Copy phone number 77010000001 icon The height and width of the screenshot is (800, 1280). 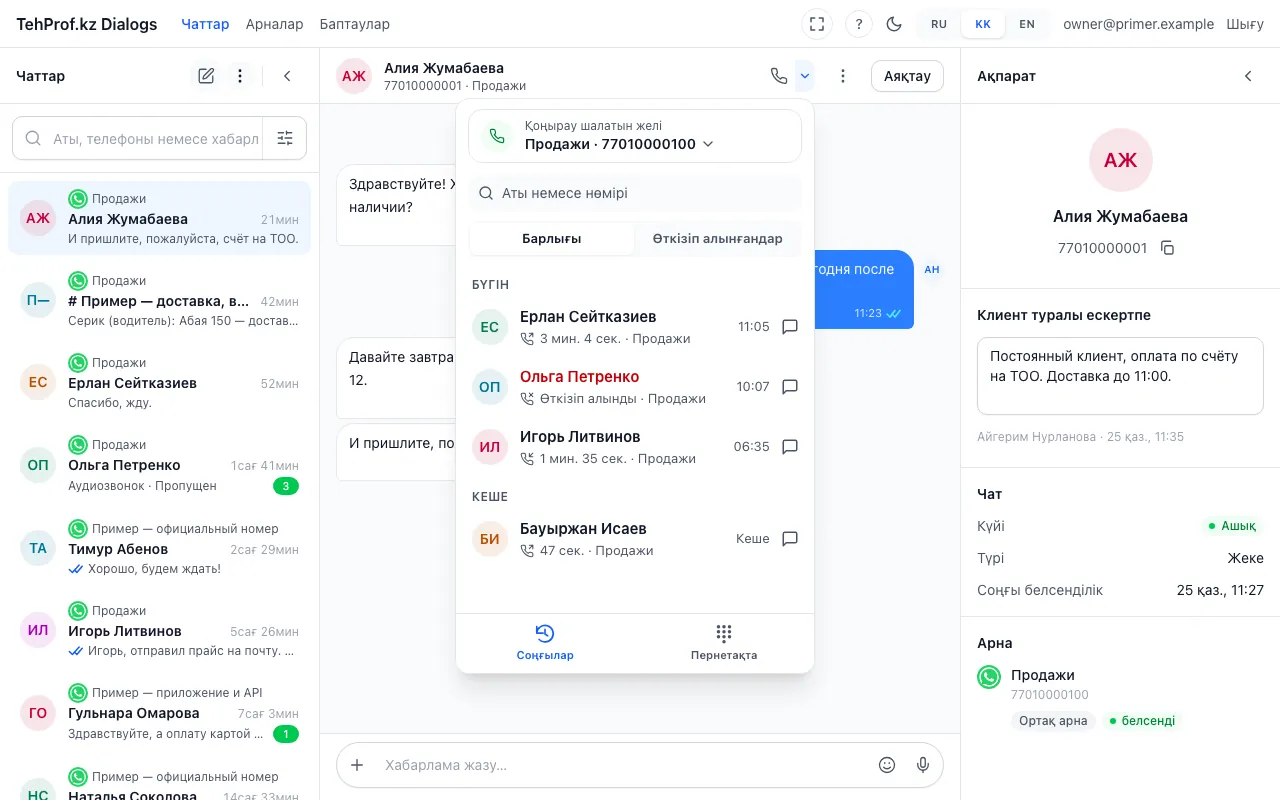pos(1167,248)
